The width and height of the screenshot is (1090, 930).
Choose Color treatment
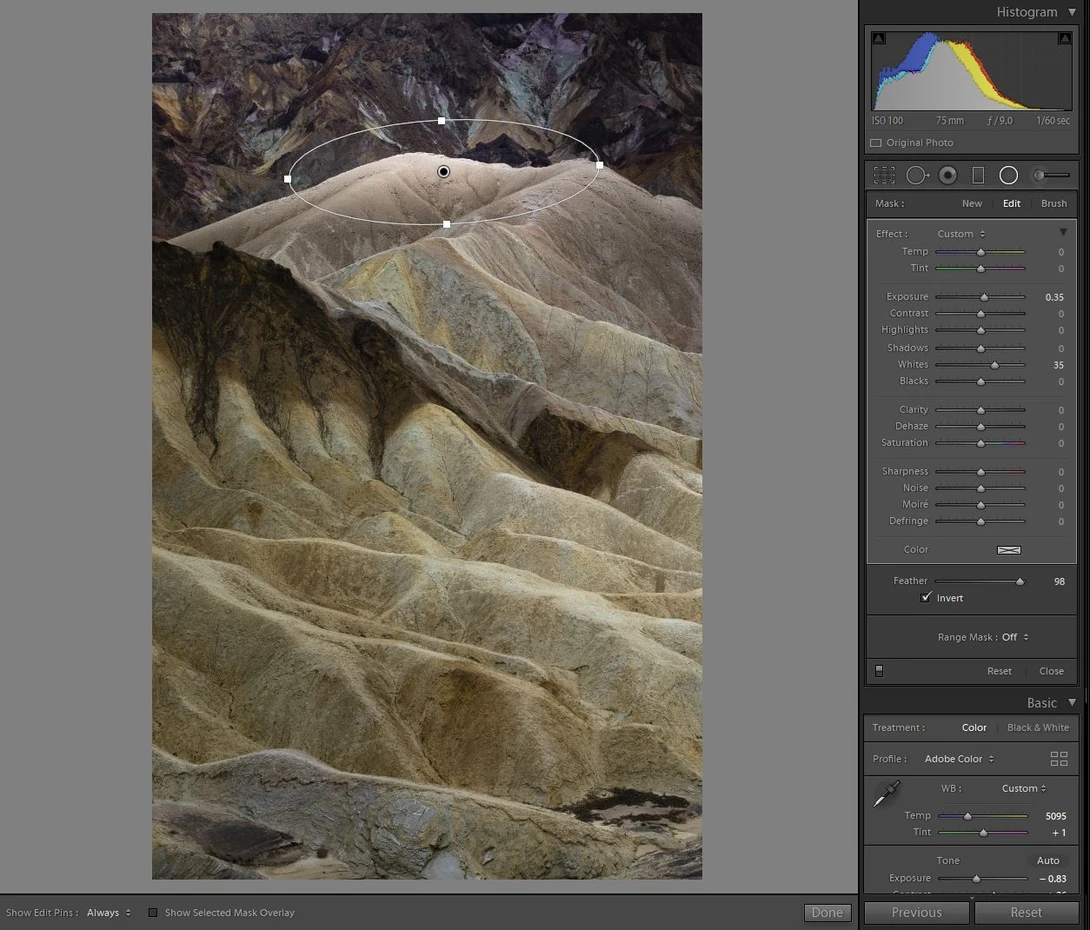pos(974,728)
